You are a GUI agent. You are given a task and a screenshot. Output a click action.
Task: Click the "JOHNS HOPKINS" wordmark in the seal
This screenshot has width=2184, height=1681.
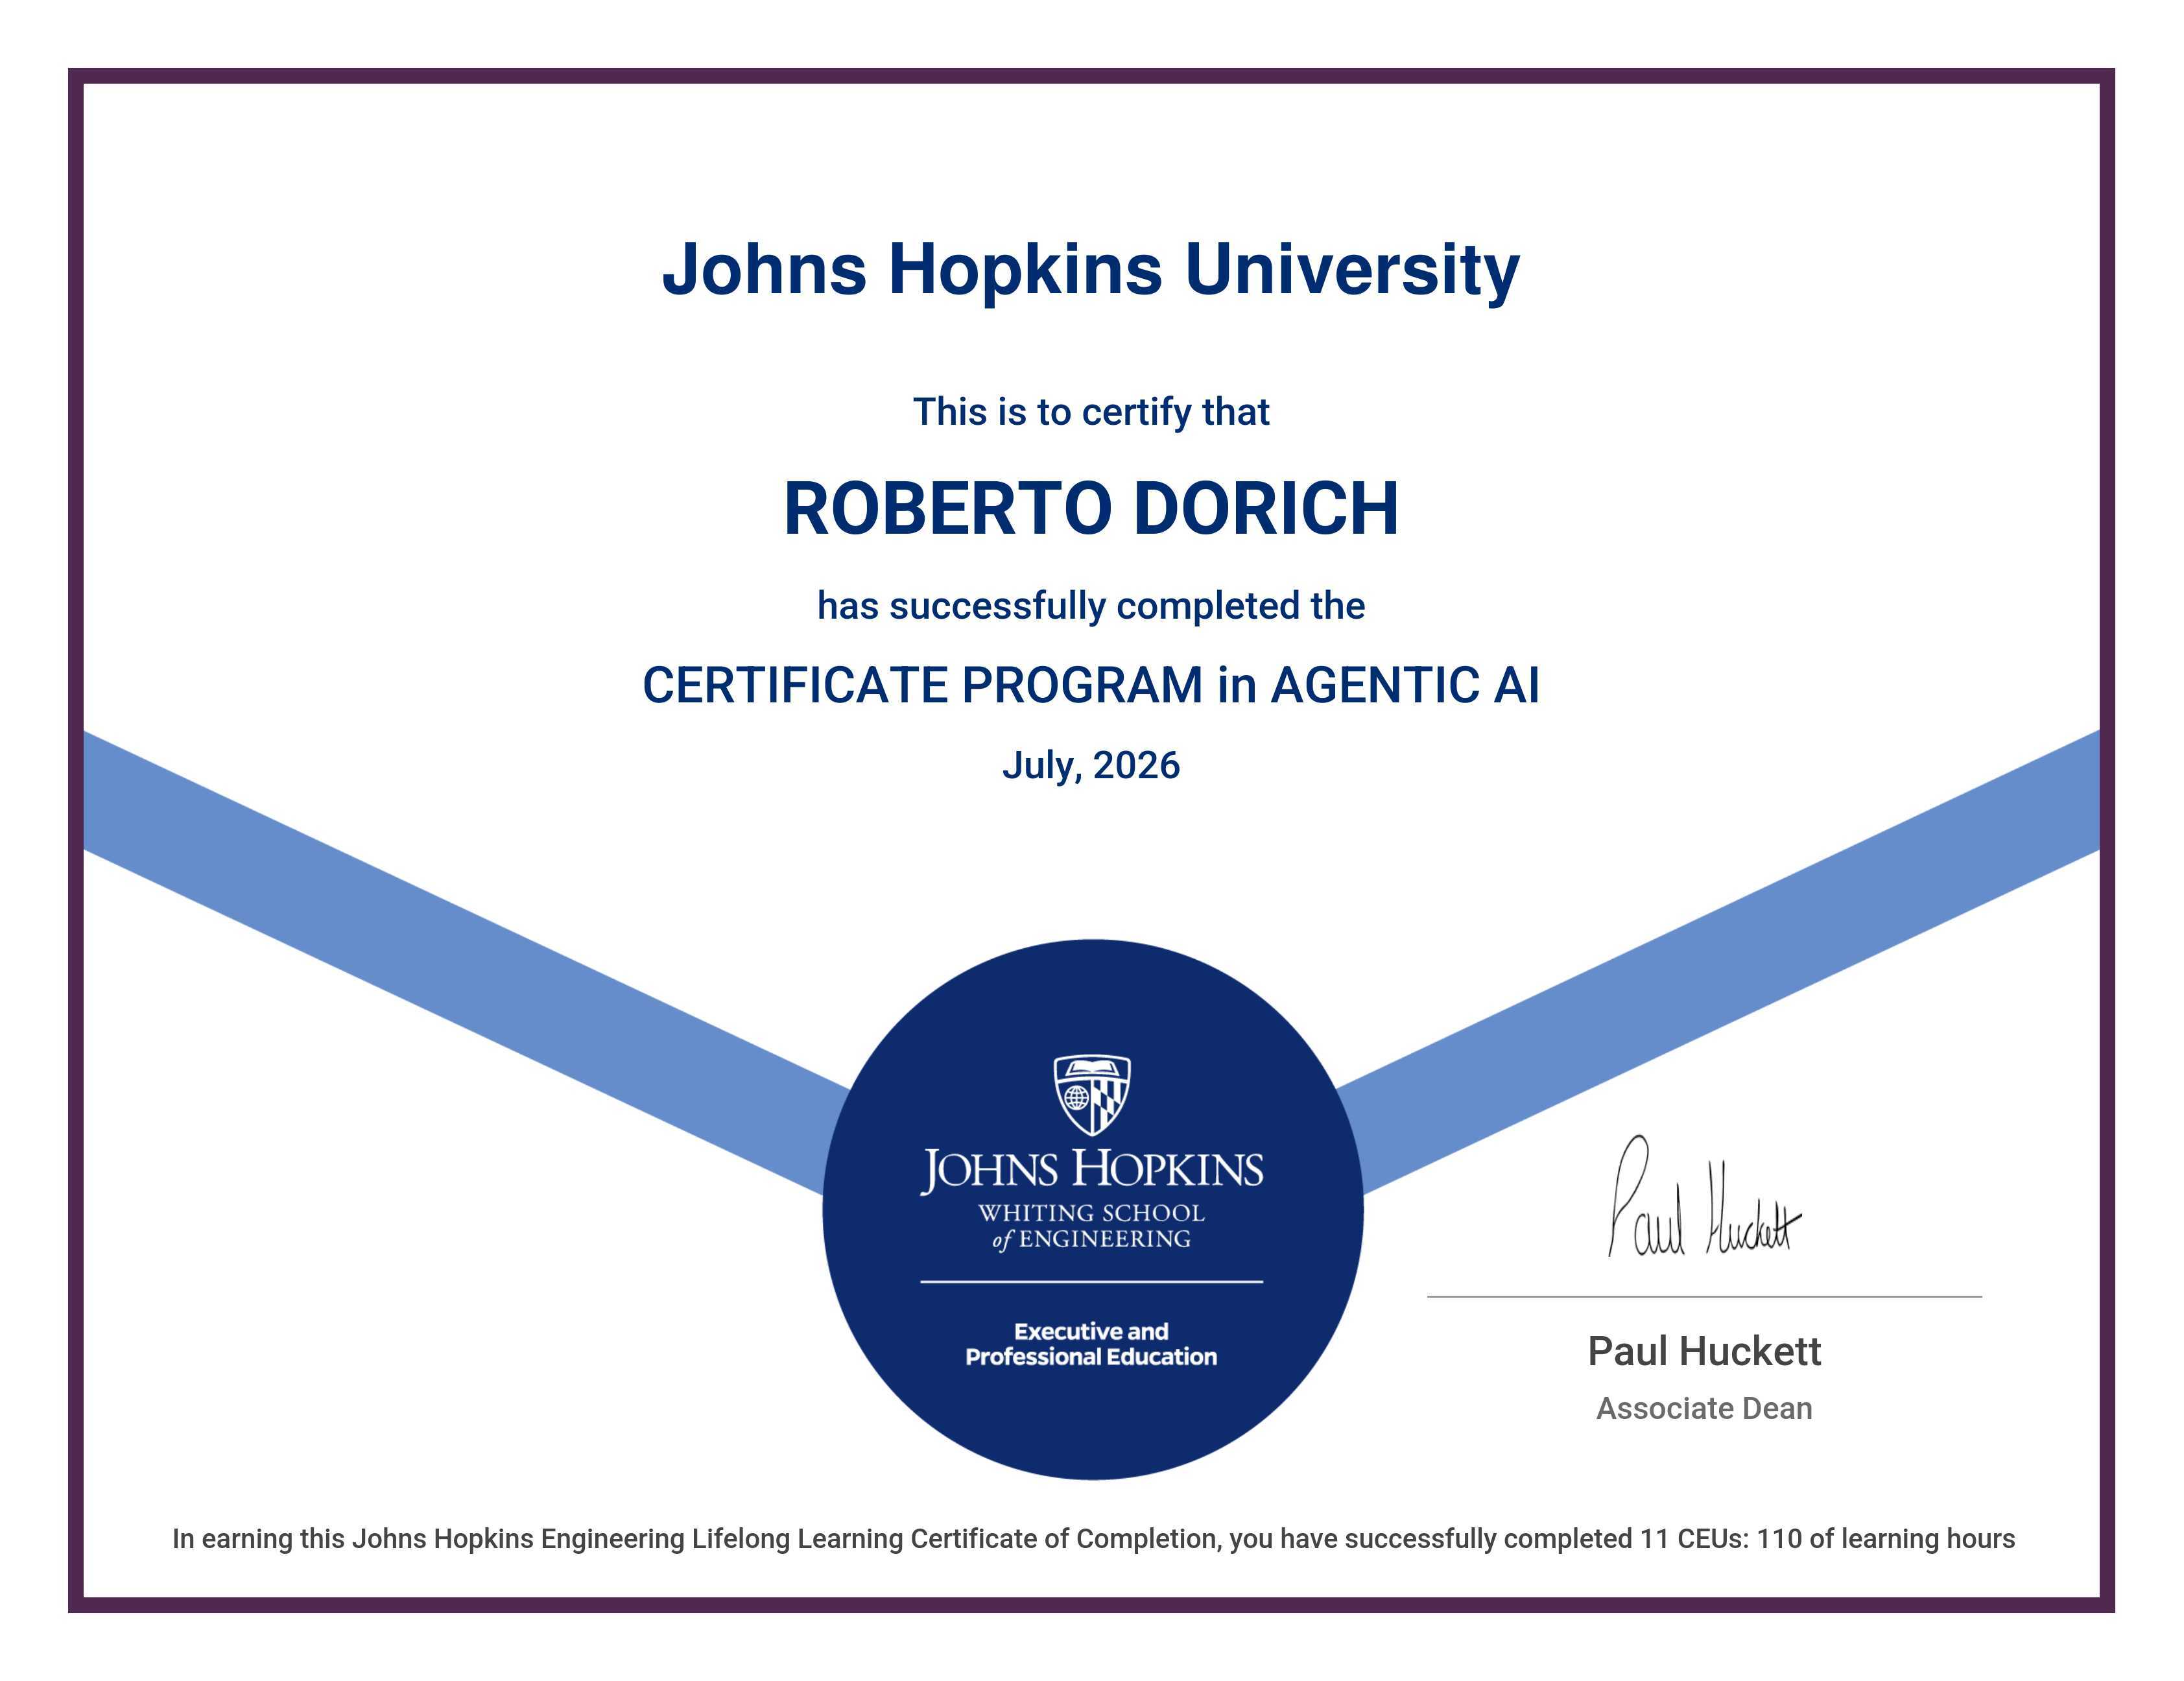tap(1092, 1170)
